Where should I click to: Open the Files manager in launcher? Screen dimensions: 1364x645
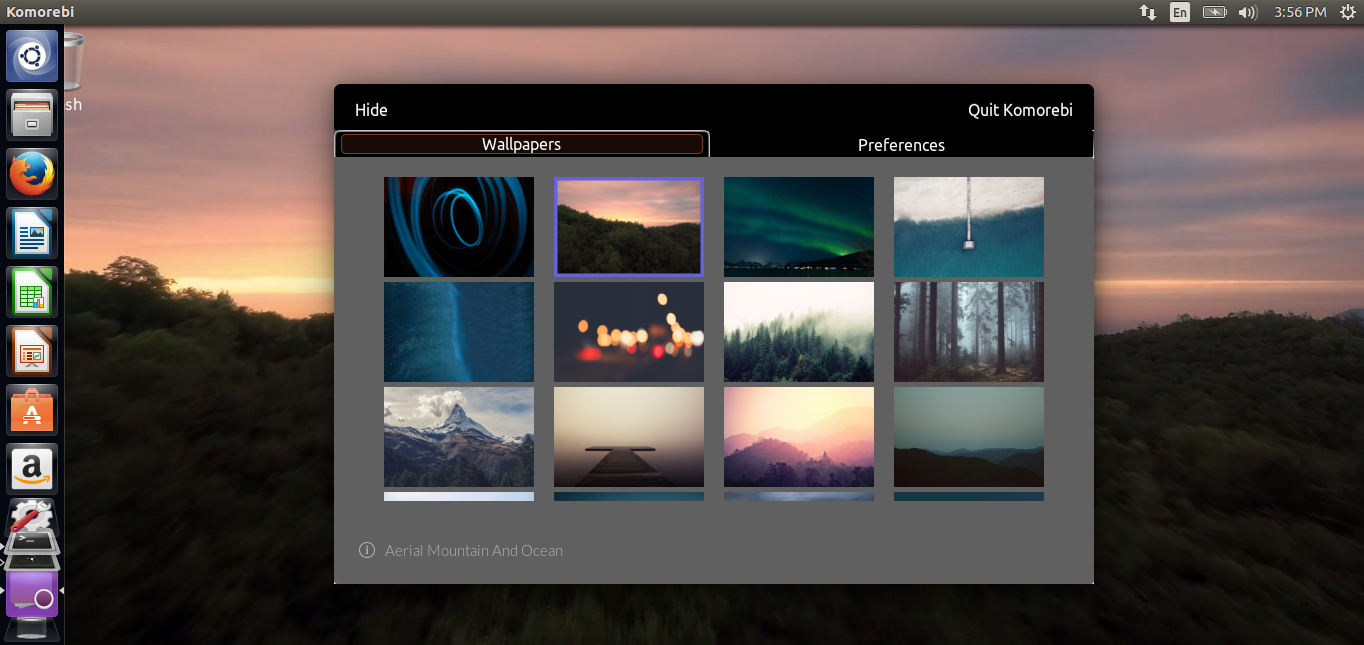point(32,115)
